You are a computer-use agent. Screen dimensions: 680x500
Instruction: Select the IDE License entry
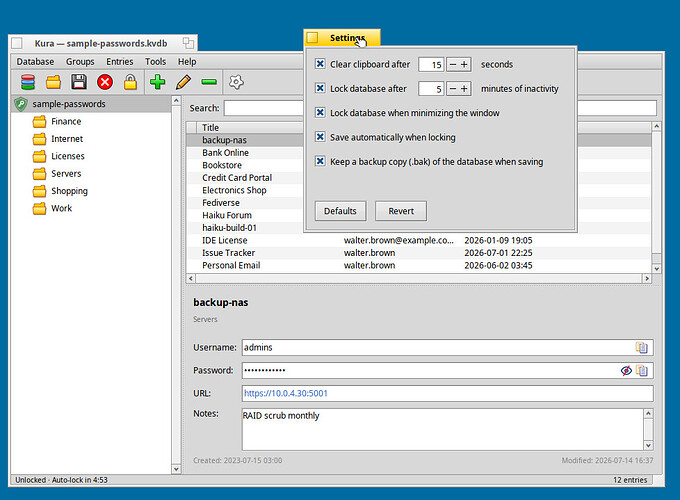[419, 240]
